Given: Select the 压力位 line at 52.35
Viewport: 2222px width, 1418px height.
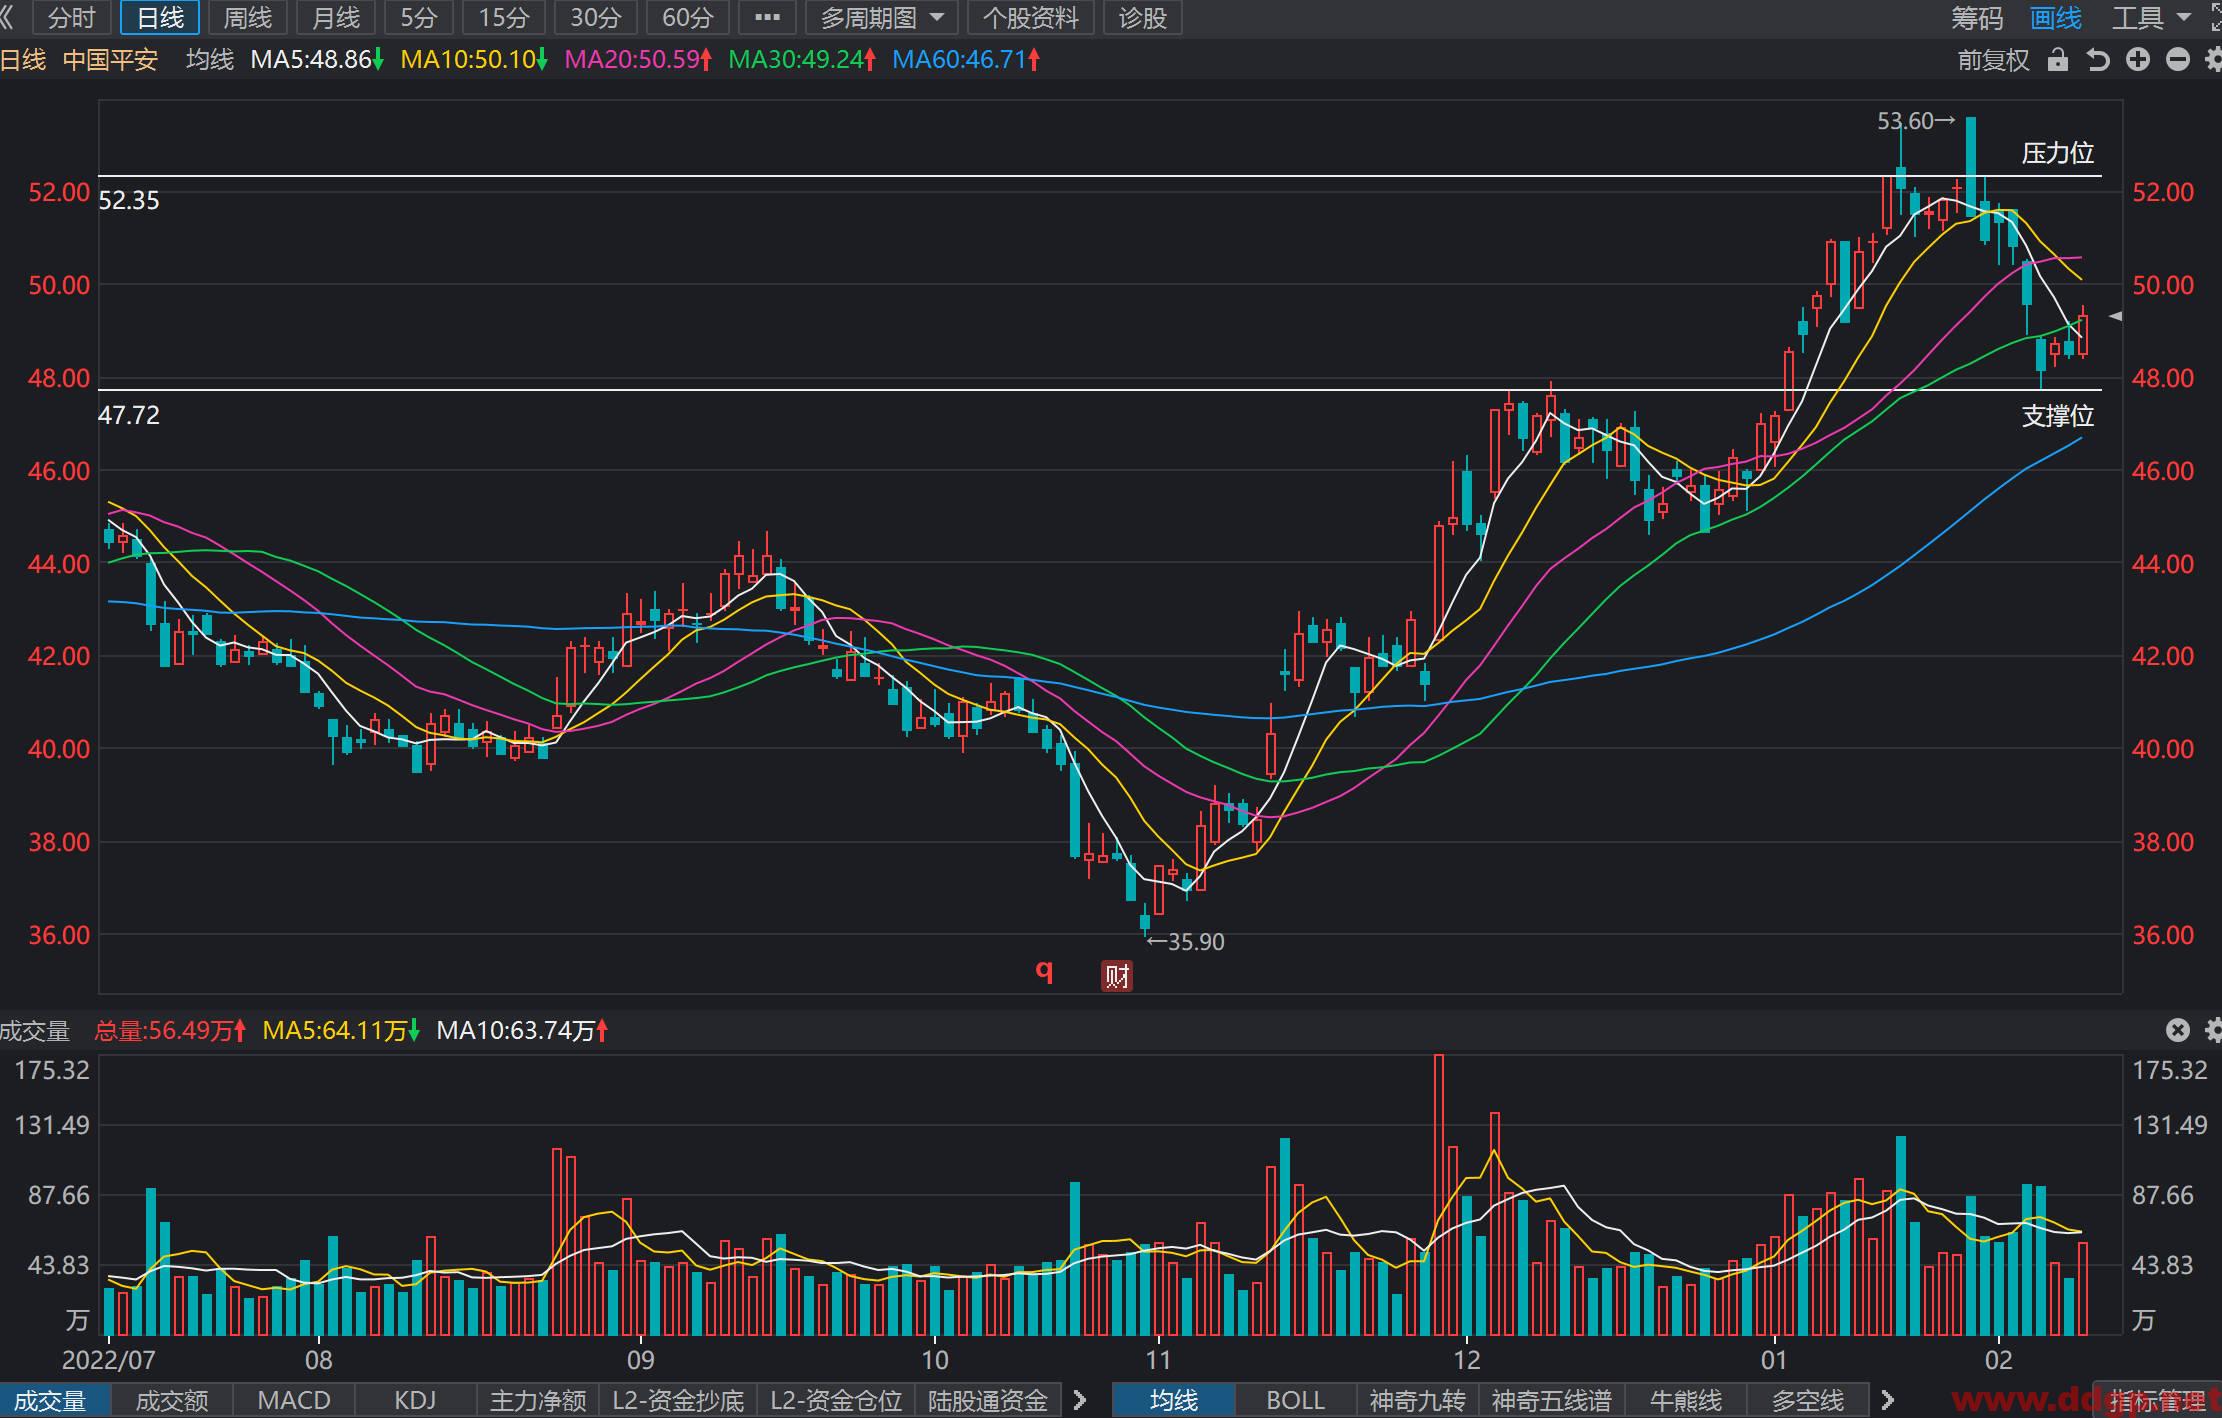Looking at the screenshot, I should coord(1100,176).
